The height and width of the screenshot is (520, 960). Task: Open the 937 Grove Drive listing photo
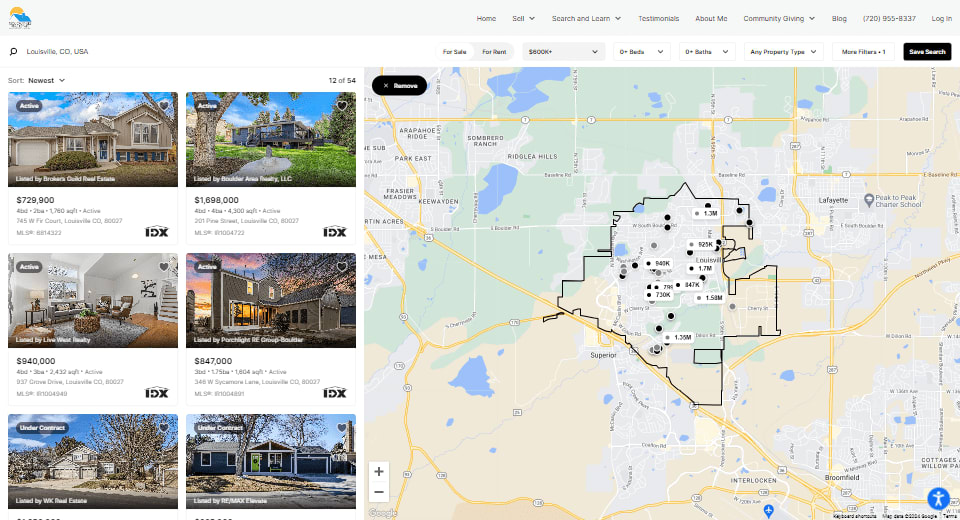(93, 301)
